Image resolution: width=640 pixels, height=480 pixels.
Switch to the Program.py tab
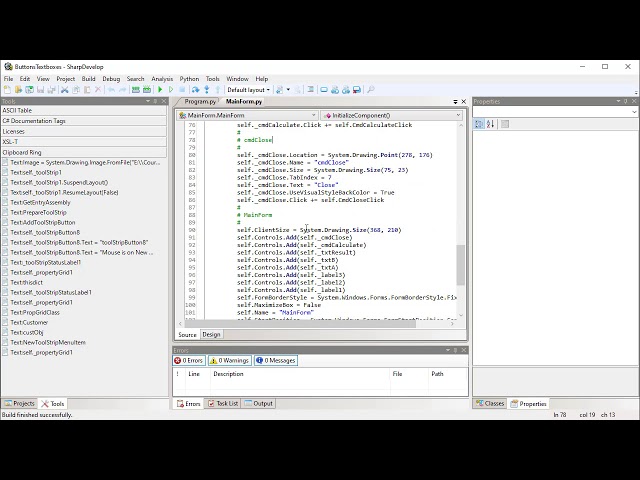200,102
